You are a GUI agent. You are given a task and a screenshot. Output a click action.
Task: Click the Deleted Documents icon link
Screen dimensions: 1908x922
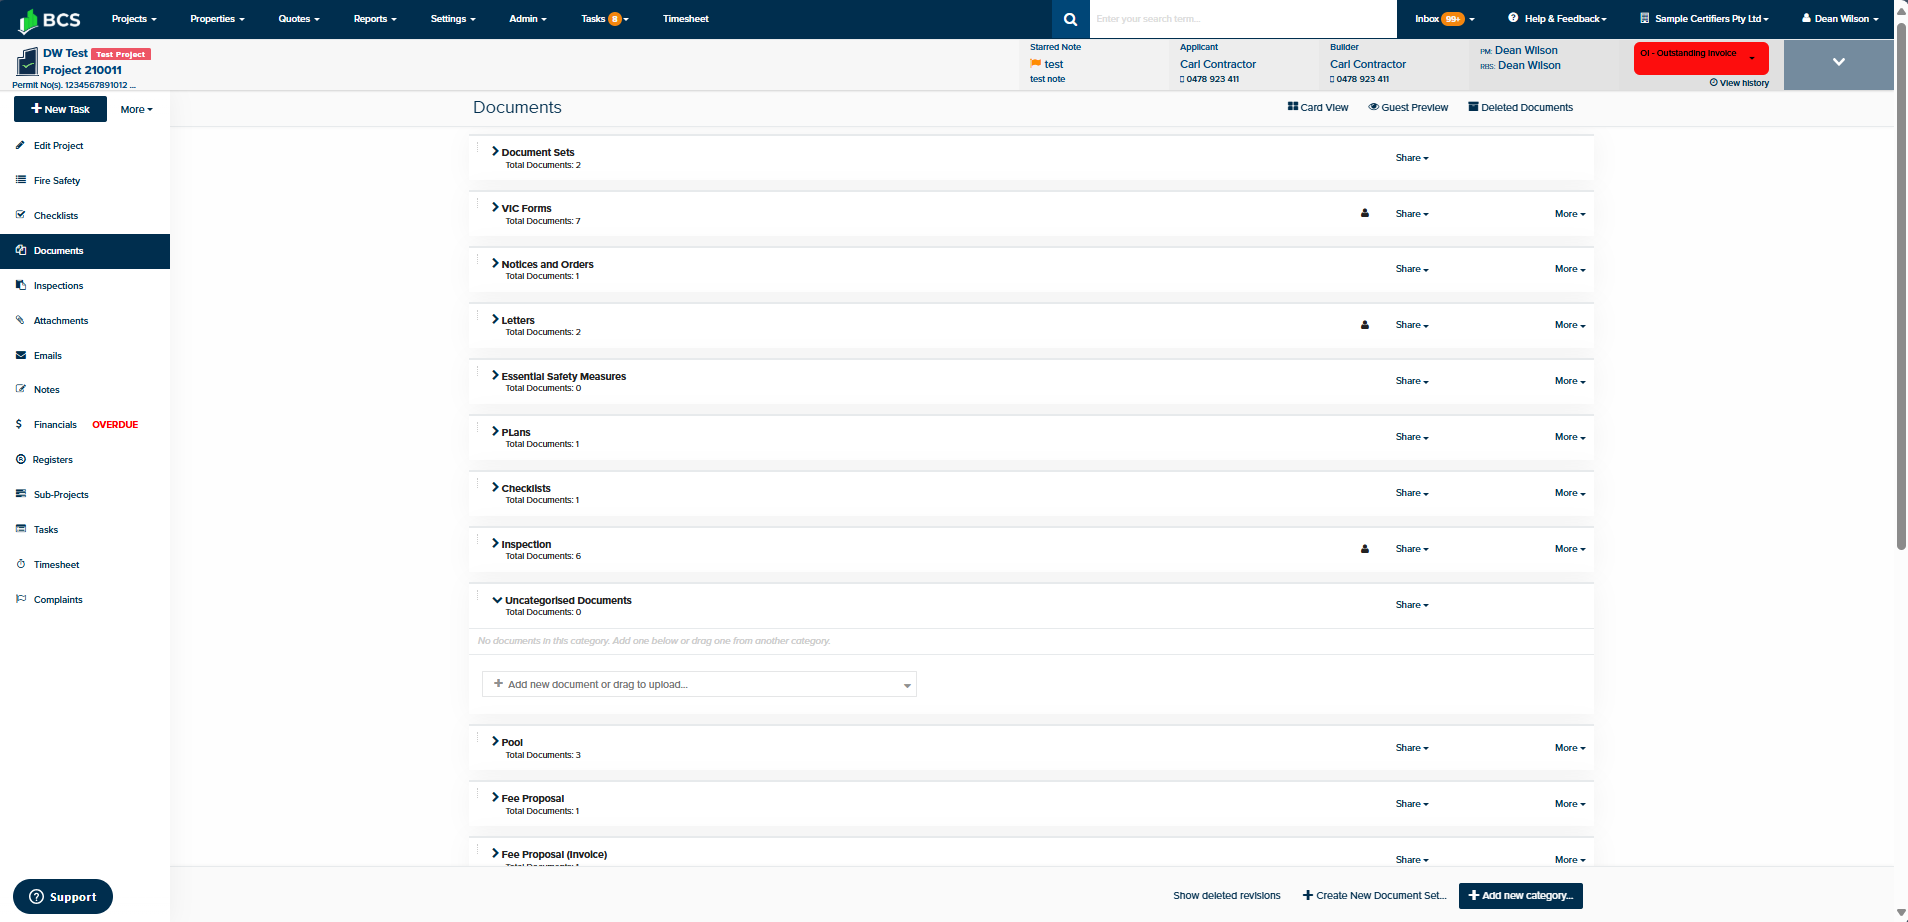(1520, 107)
